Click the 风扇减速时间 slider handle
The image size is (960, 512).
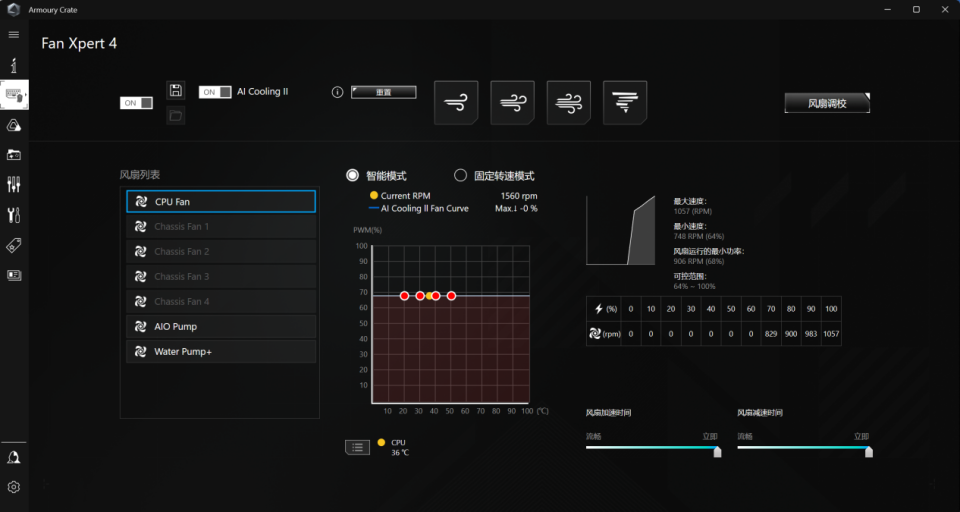pyautogui.click(x=868, y=452)
